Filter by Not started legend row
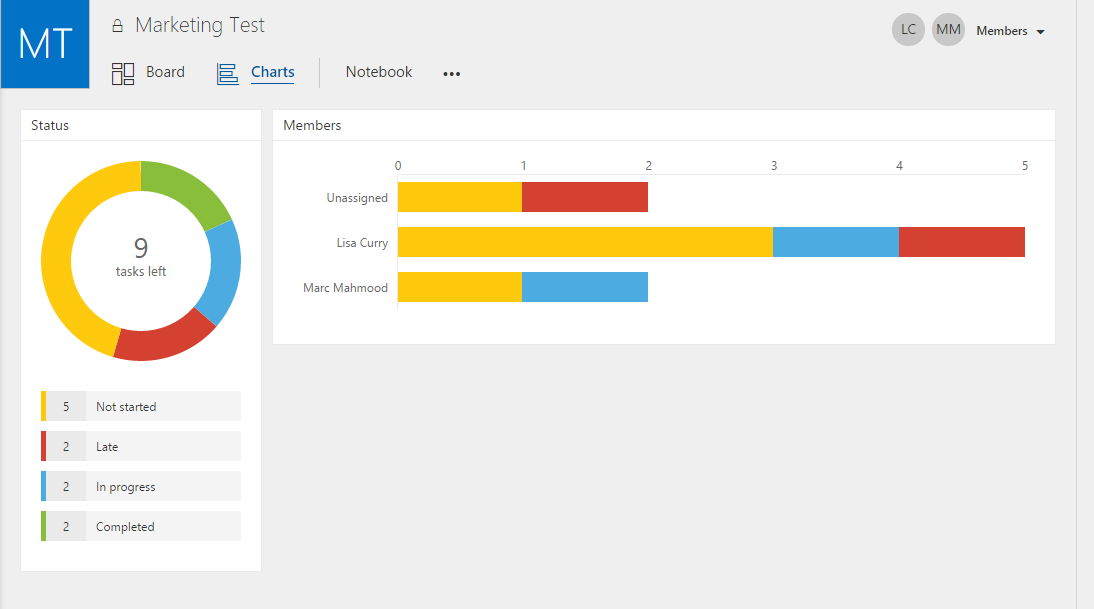1094x609 pixels. click(x=141, y=406)
